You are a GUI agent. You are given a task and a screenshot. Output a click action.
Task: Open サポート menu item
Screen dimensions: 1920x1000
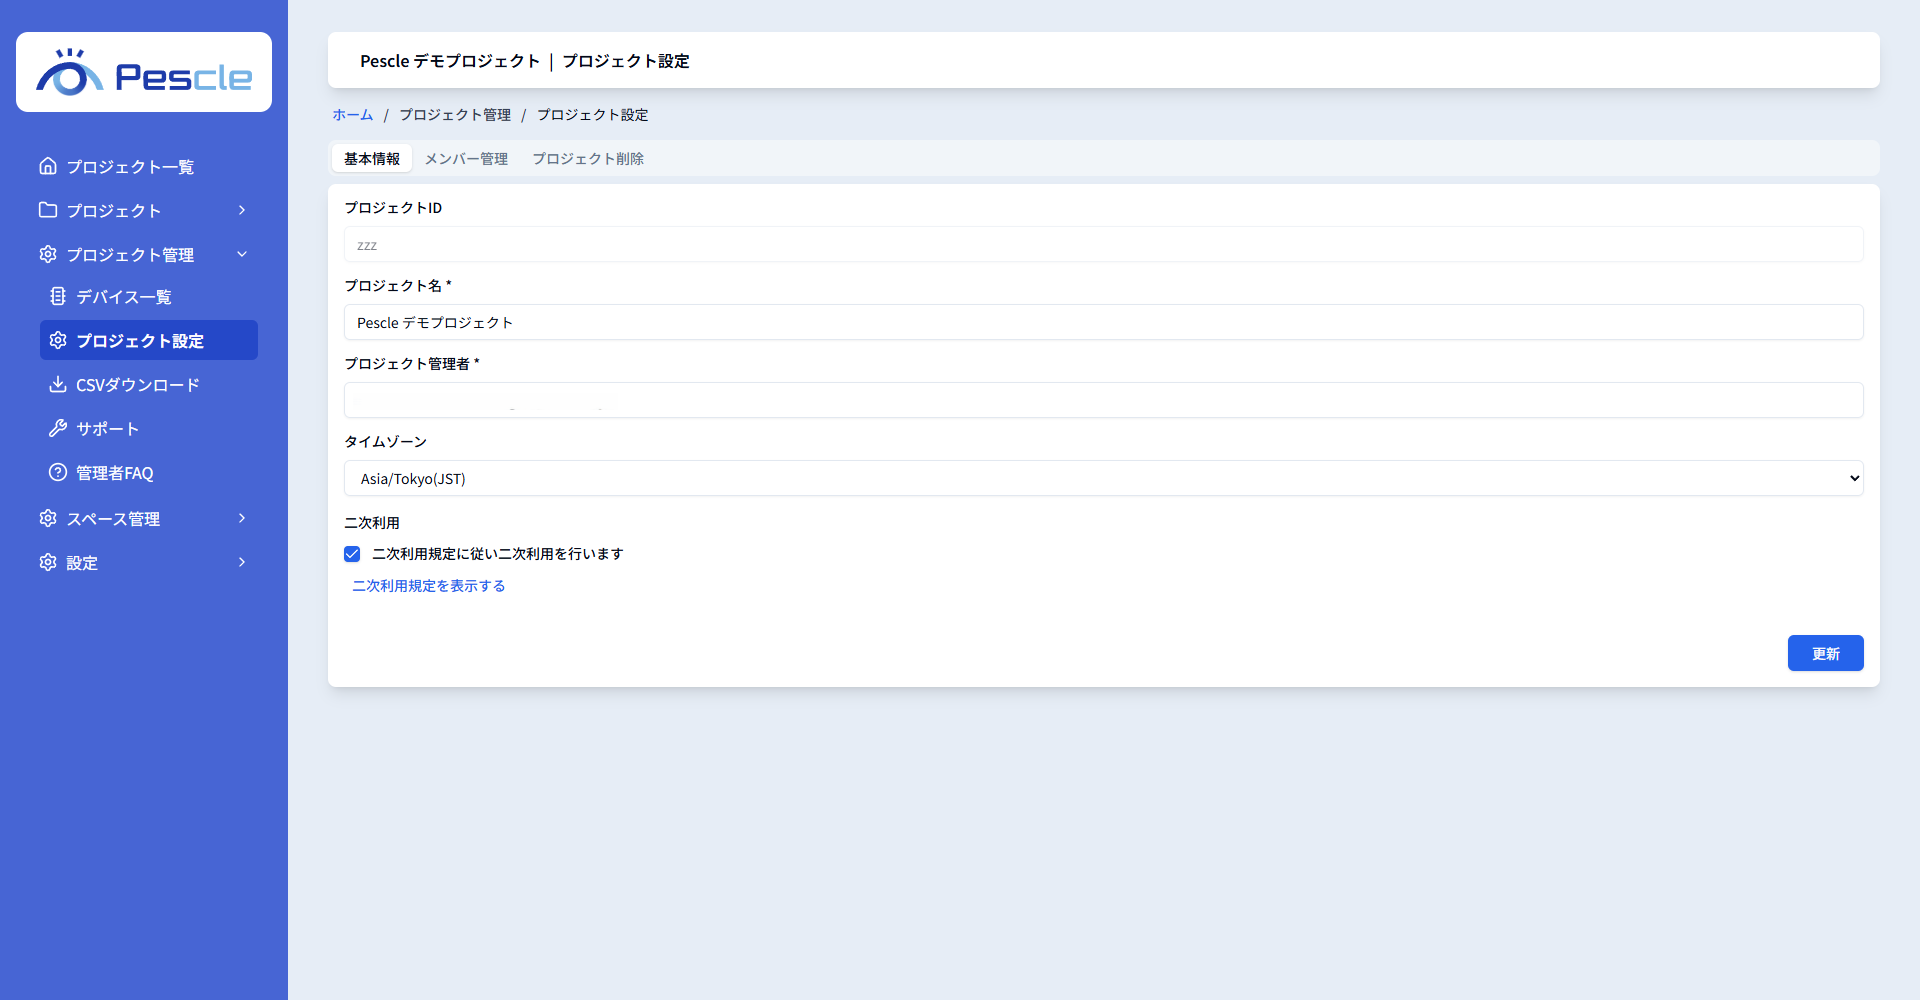click(x=149, y=428)
